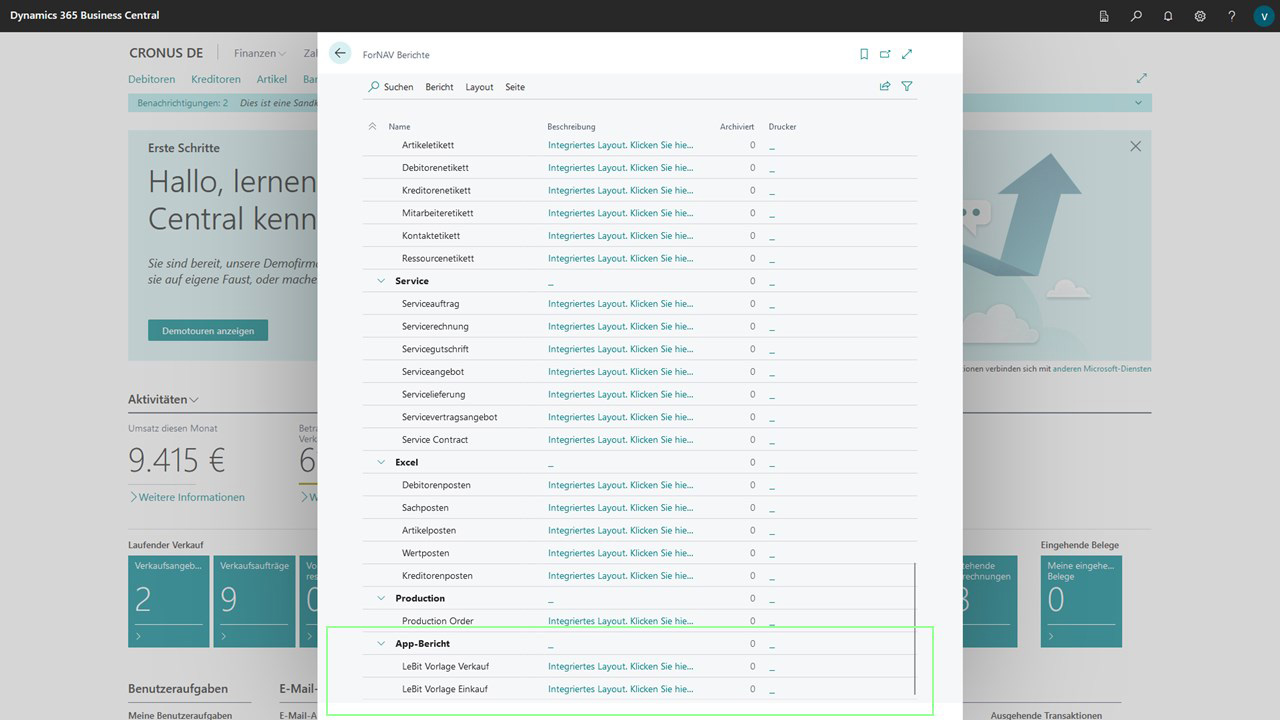
Task: Select the Kreditorenetikett row
Action: coord(639,190)
